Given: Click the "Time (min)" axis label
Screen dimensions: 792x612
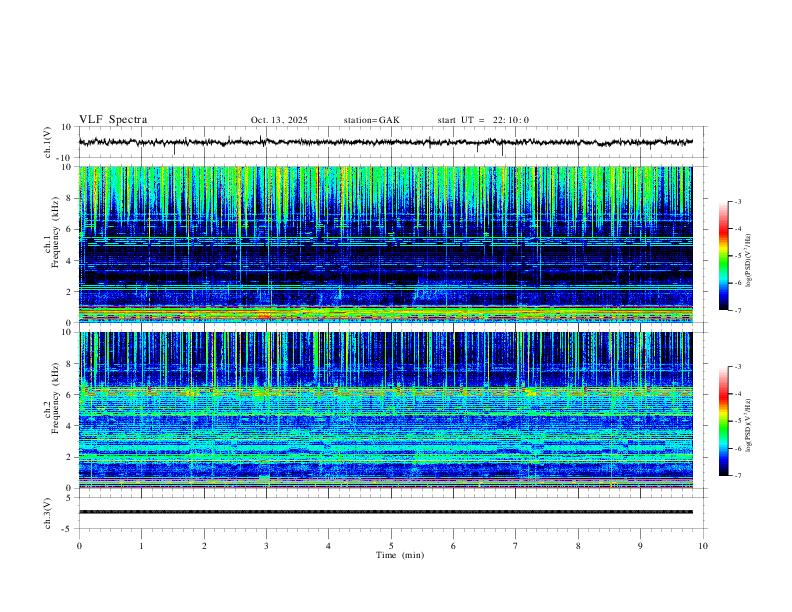Looking at the screenshot, I should 400,555.
